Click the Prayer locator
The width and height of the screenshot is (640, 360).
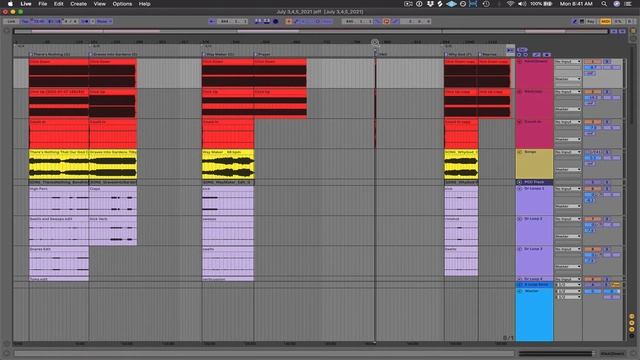point(262,54)
